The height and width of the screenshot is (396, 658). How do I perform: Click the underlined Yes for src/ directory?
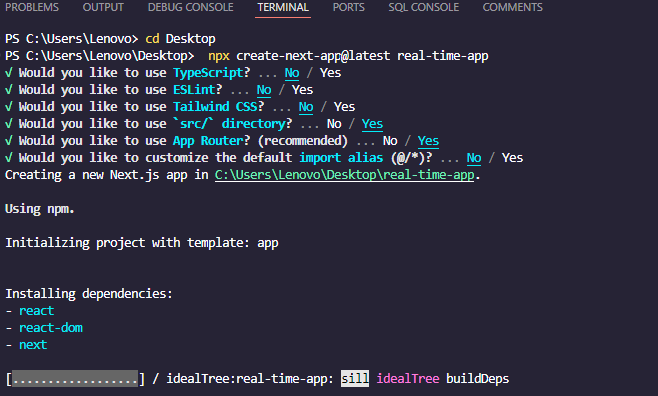372,124
